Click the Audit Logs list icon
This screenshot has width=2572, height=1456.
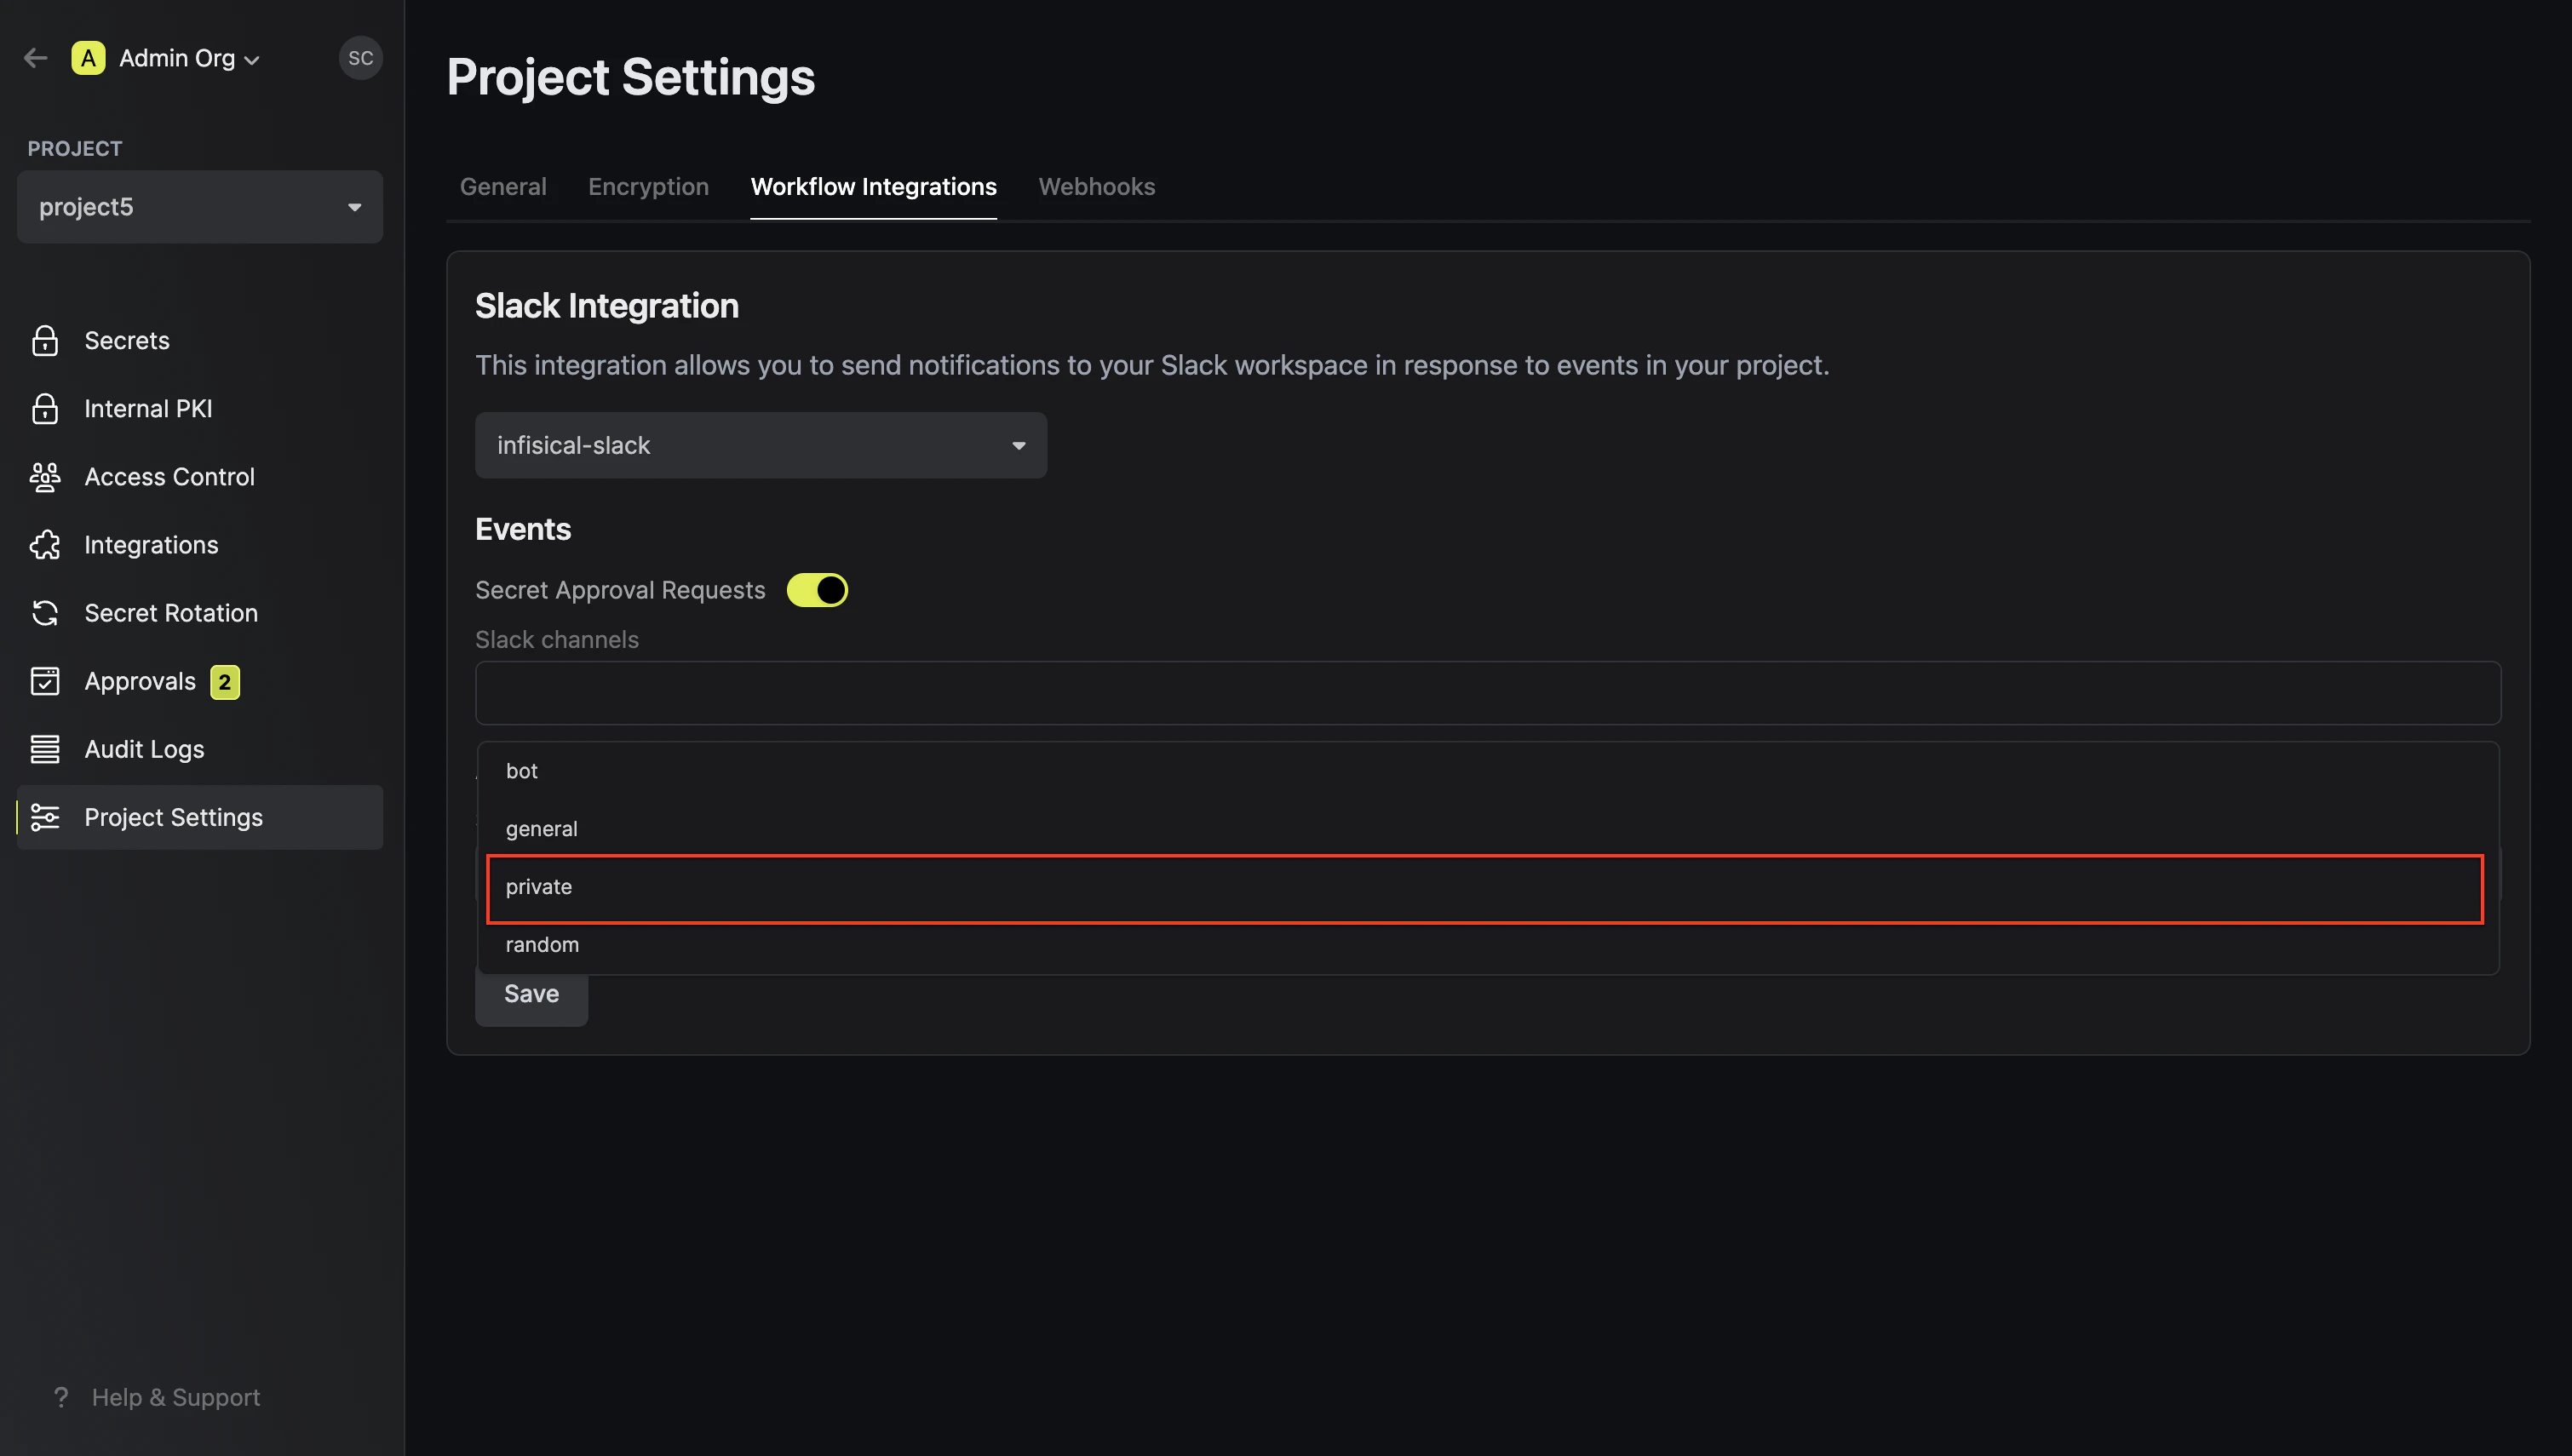click(x=45, y=749)
